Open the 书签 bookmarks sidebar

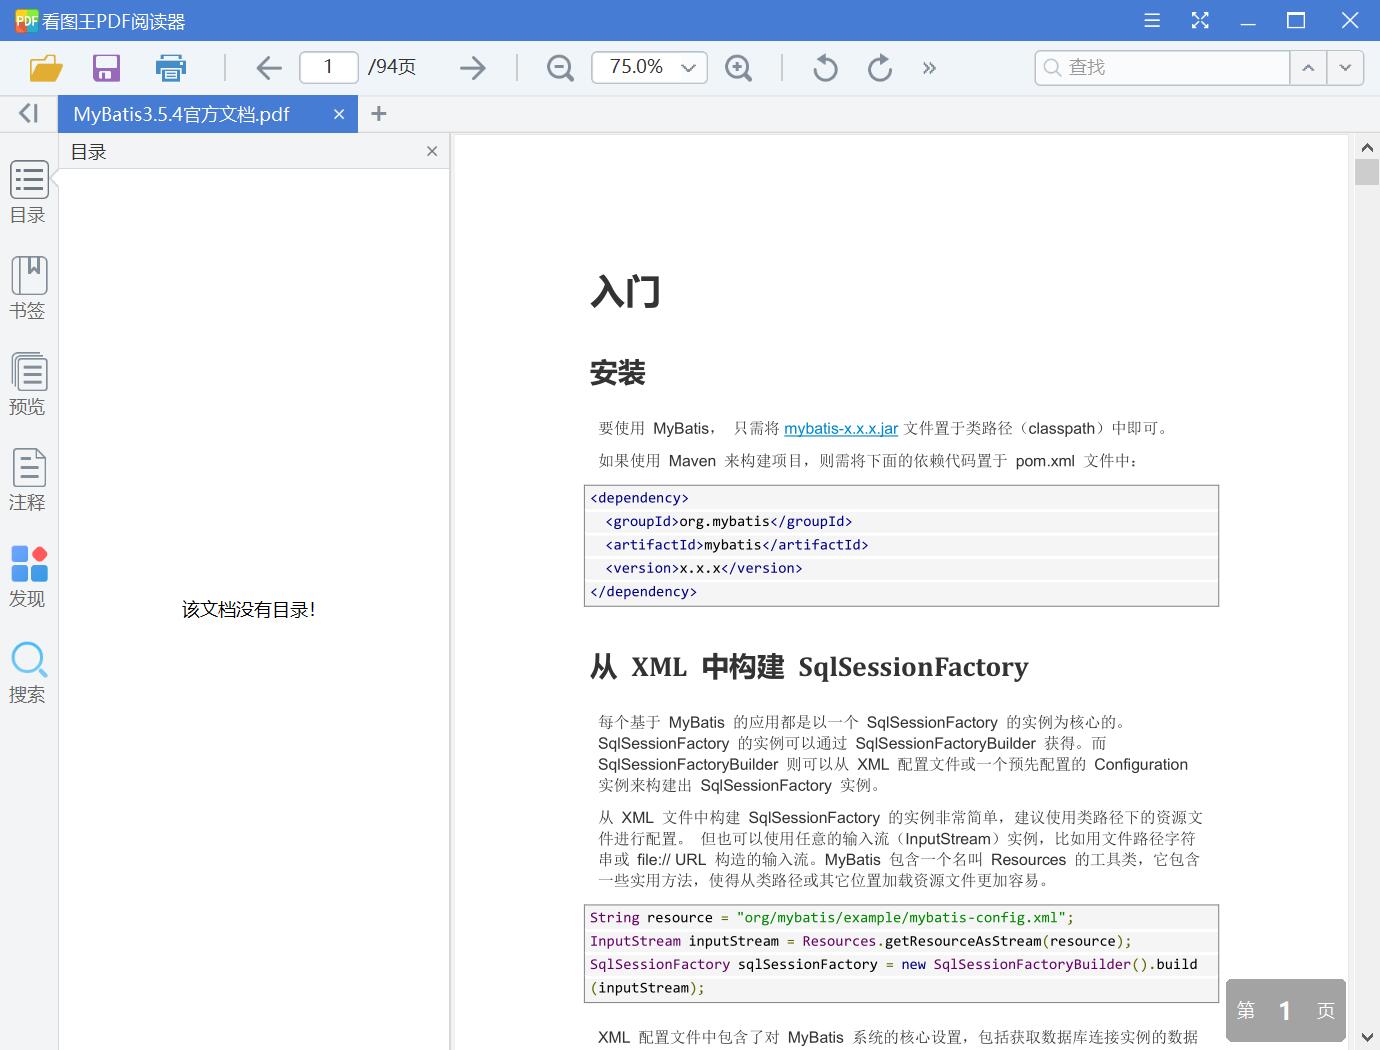coord(28,288)
